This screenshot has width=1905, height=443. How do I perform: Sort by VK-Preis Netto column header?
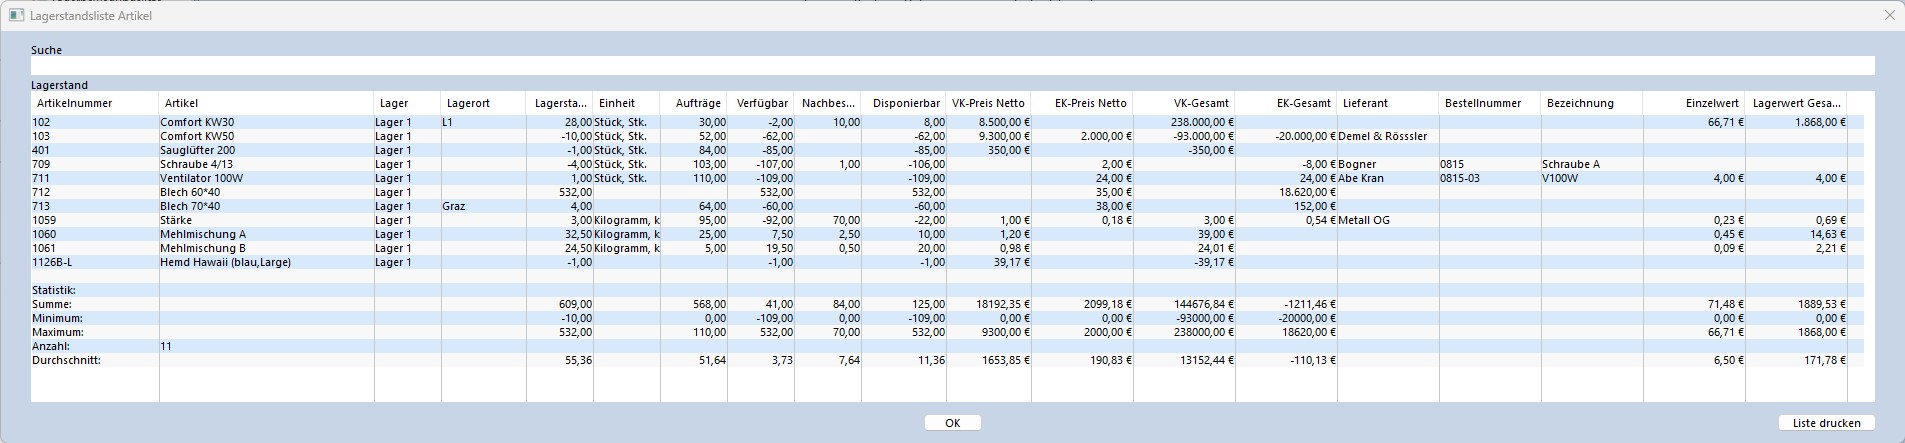pyautogui.click(x=988, y=103)
